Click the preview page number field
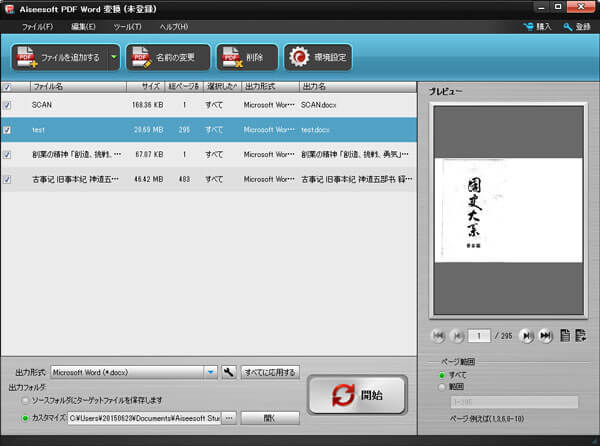This screenshot has width=600, height=446. tap(481, 336)
